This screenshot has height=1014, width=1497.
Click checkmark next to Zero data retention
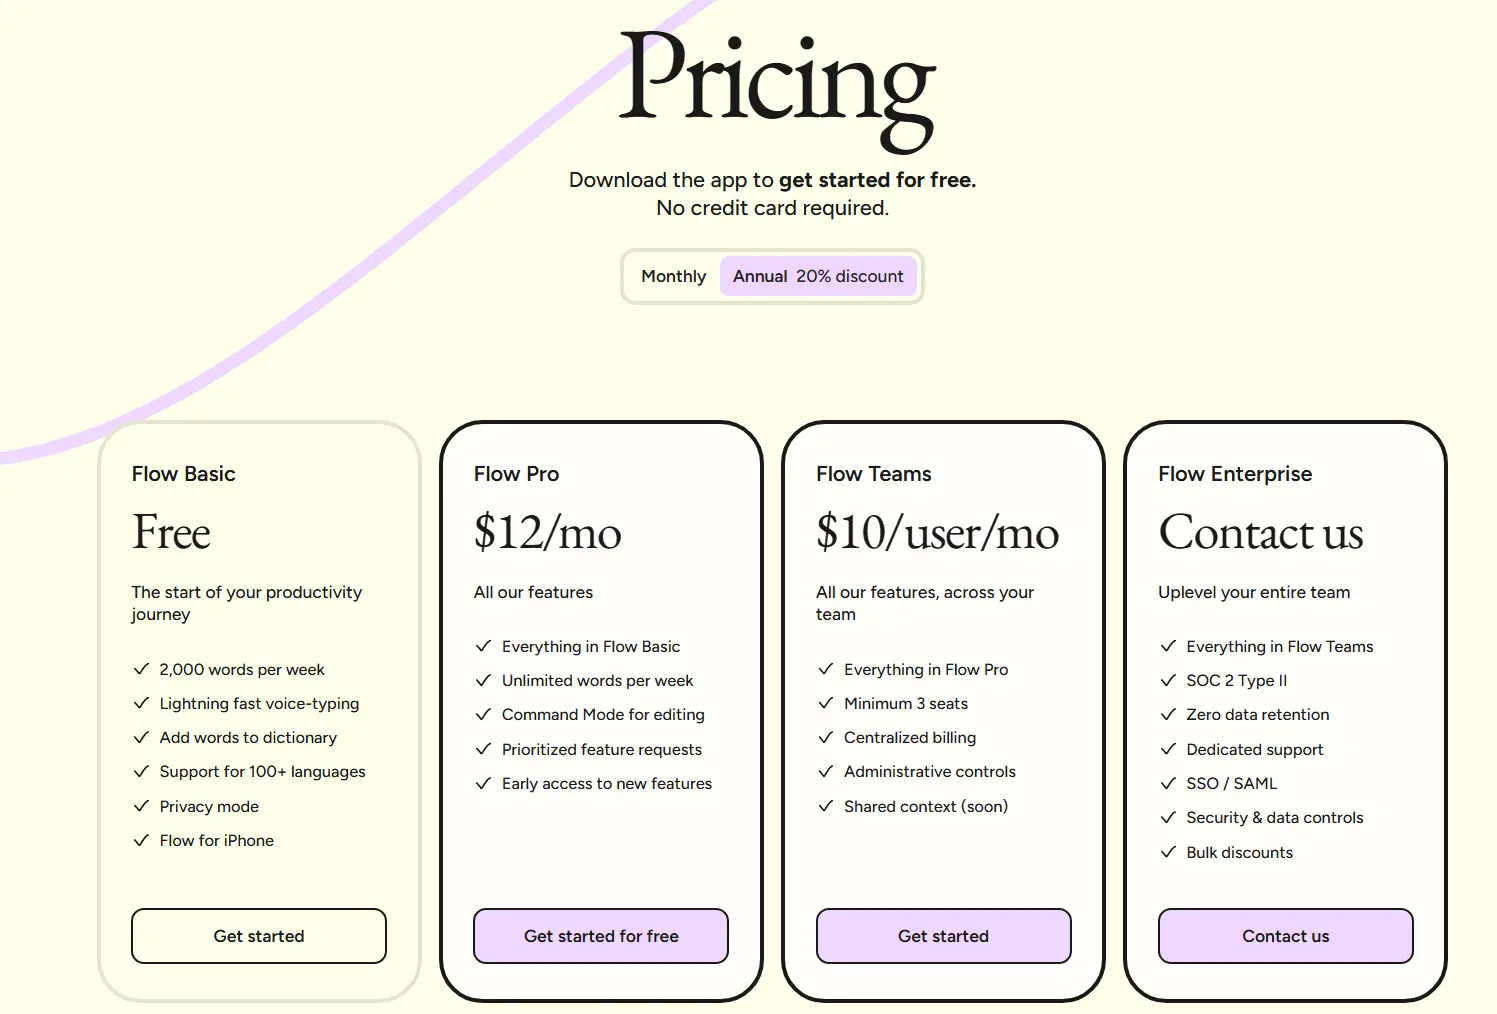click(1167, 714)
